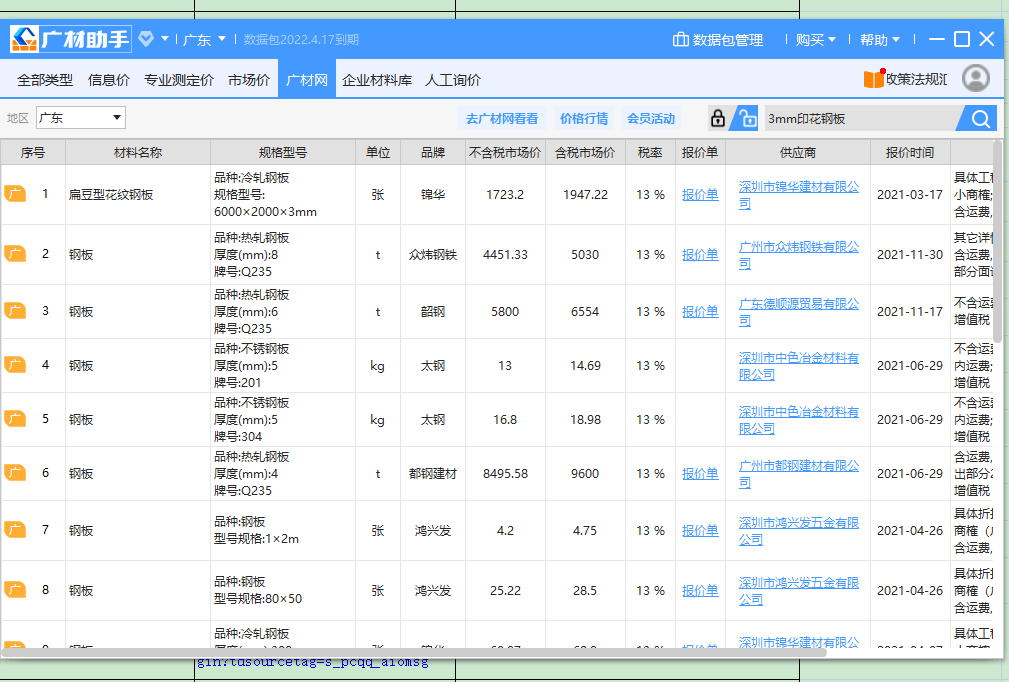This screenshot has height=682, width=1009.
Task: Switch to the 全部类型 tab
Action: (44, 80)
